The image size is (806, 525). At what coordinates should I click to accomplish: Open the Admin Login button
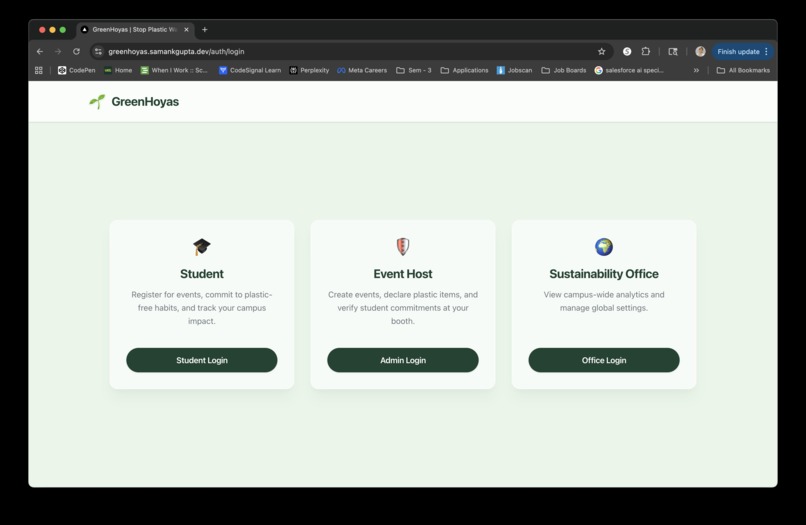point(402,360)
